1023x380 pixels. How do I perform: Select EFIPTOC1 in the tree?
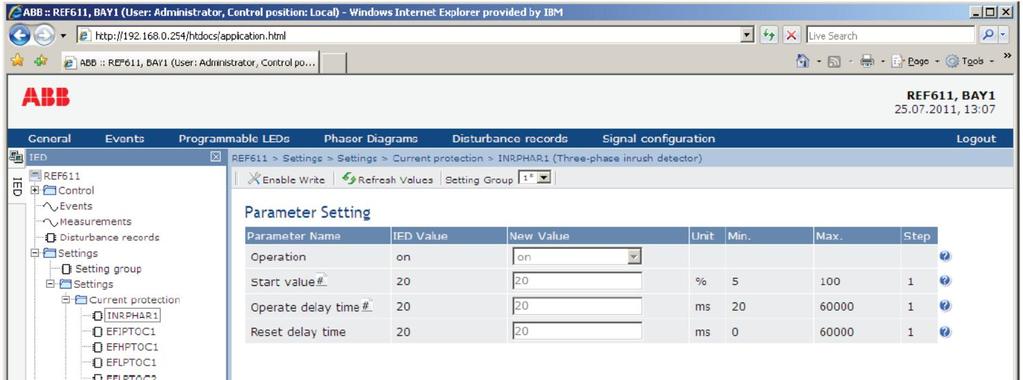tap(131, 331)
